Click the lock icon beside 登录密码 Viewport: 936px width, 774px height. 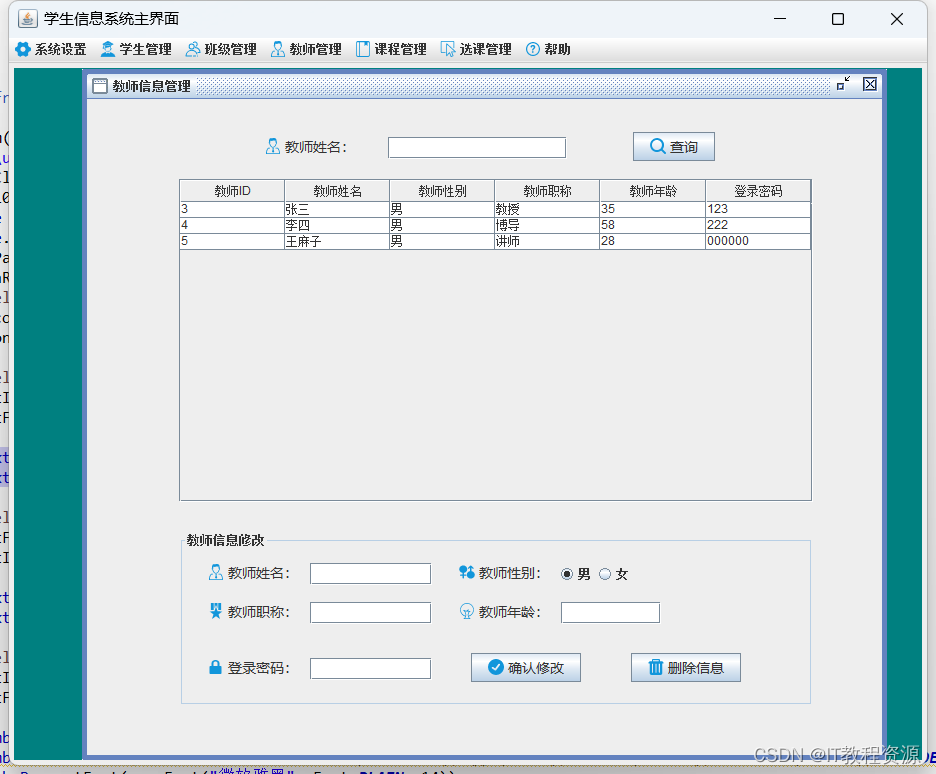click(x=215, y=667)
